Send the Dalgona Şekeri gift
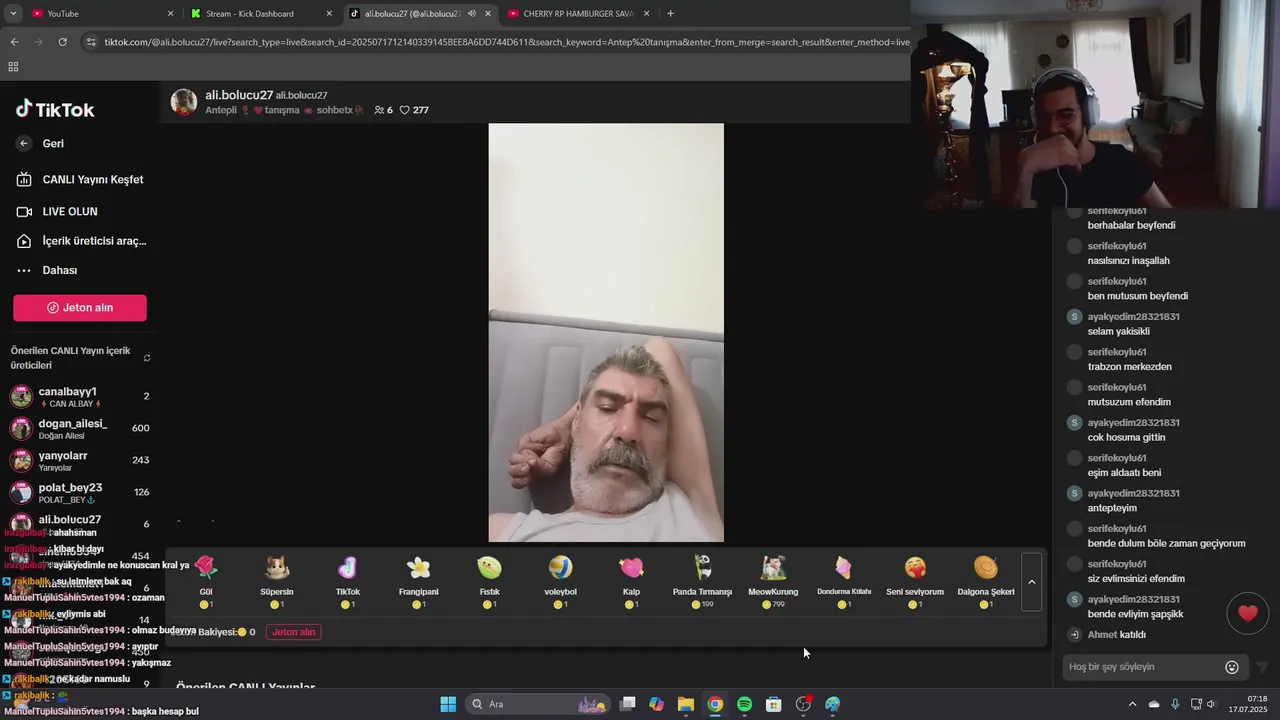1280x720 pixels. pos(986,580)
